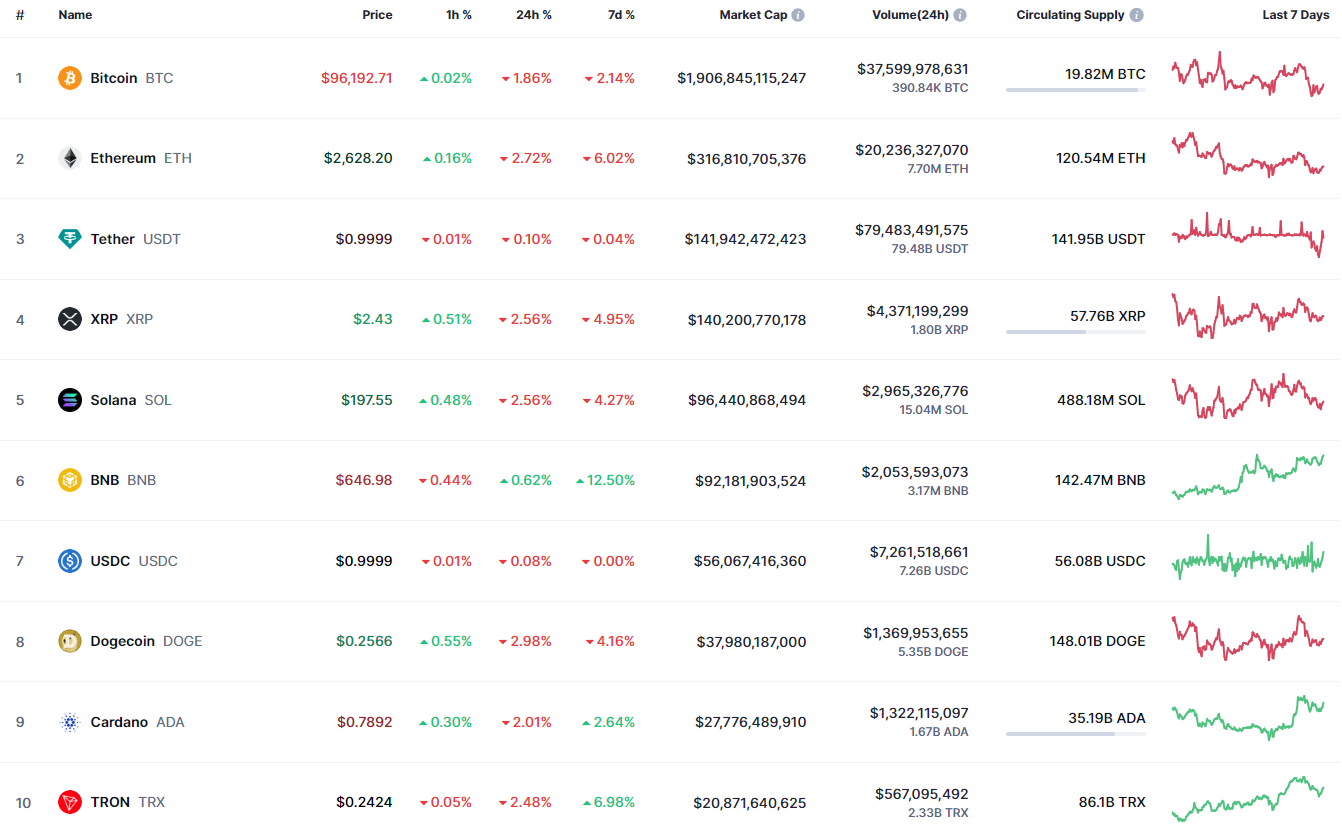Screen dimensions: 1342x834
Task: Click the Solana logo icon
Action: [70, 400]
